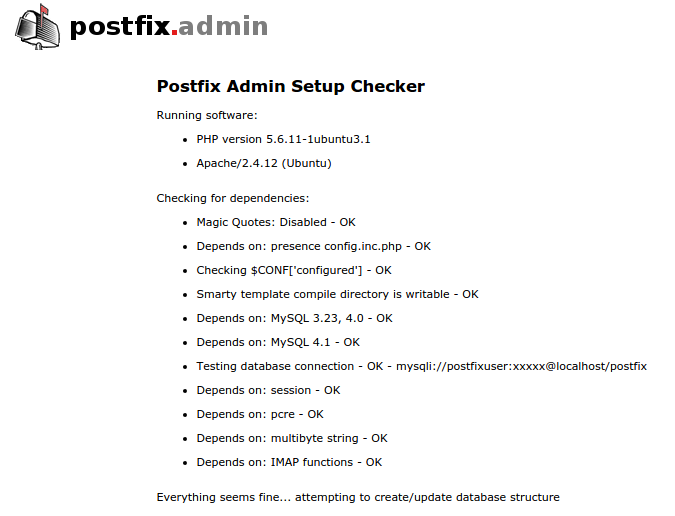Click the 'Running software:' label
This screenshot has width=675, height=516.
click(x=207, y=115)
